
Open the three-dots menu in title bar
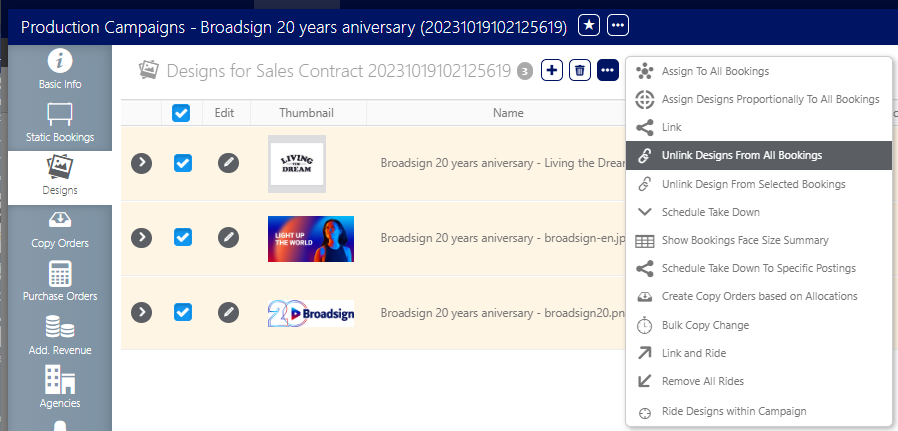[x=618, y=26]
